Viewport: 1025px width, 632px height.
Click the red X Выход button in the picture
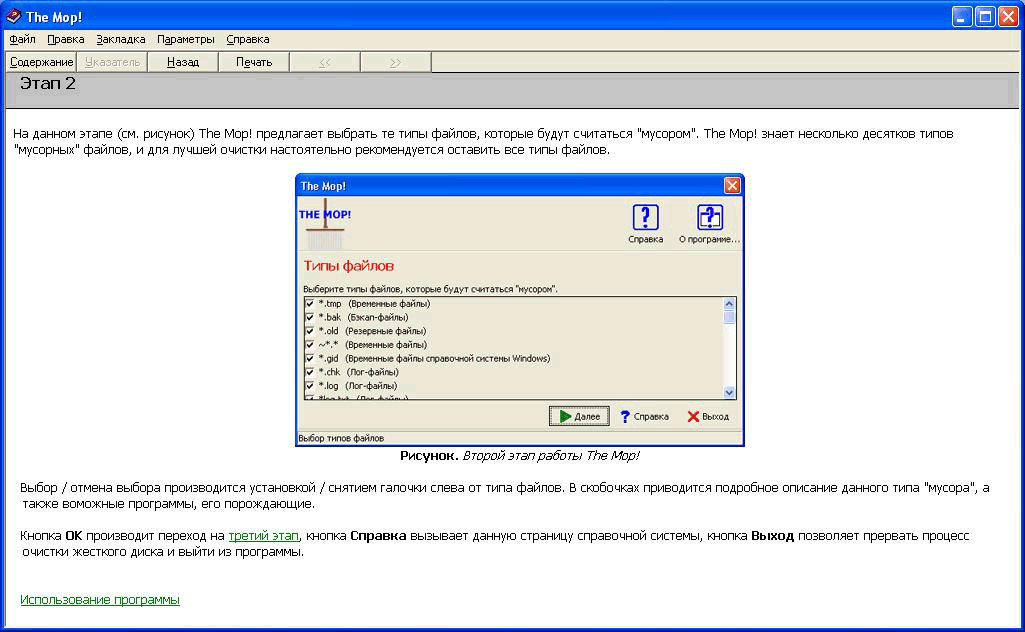(x=708, y=416)
